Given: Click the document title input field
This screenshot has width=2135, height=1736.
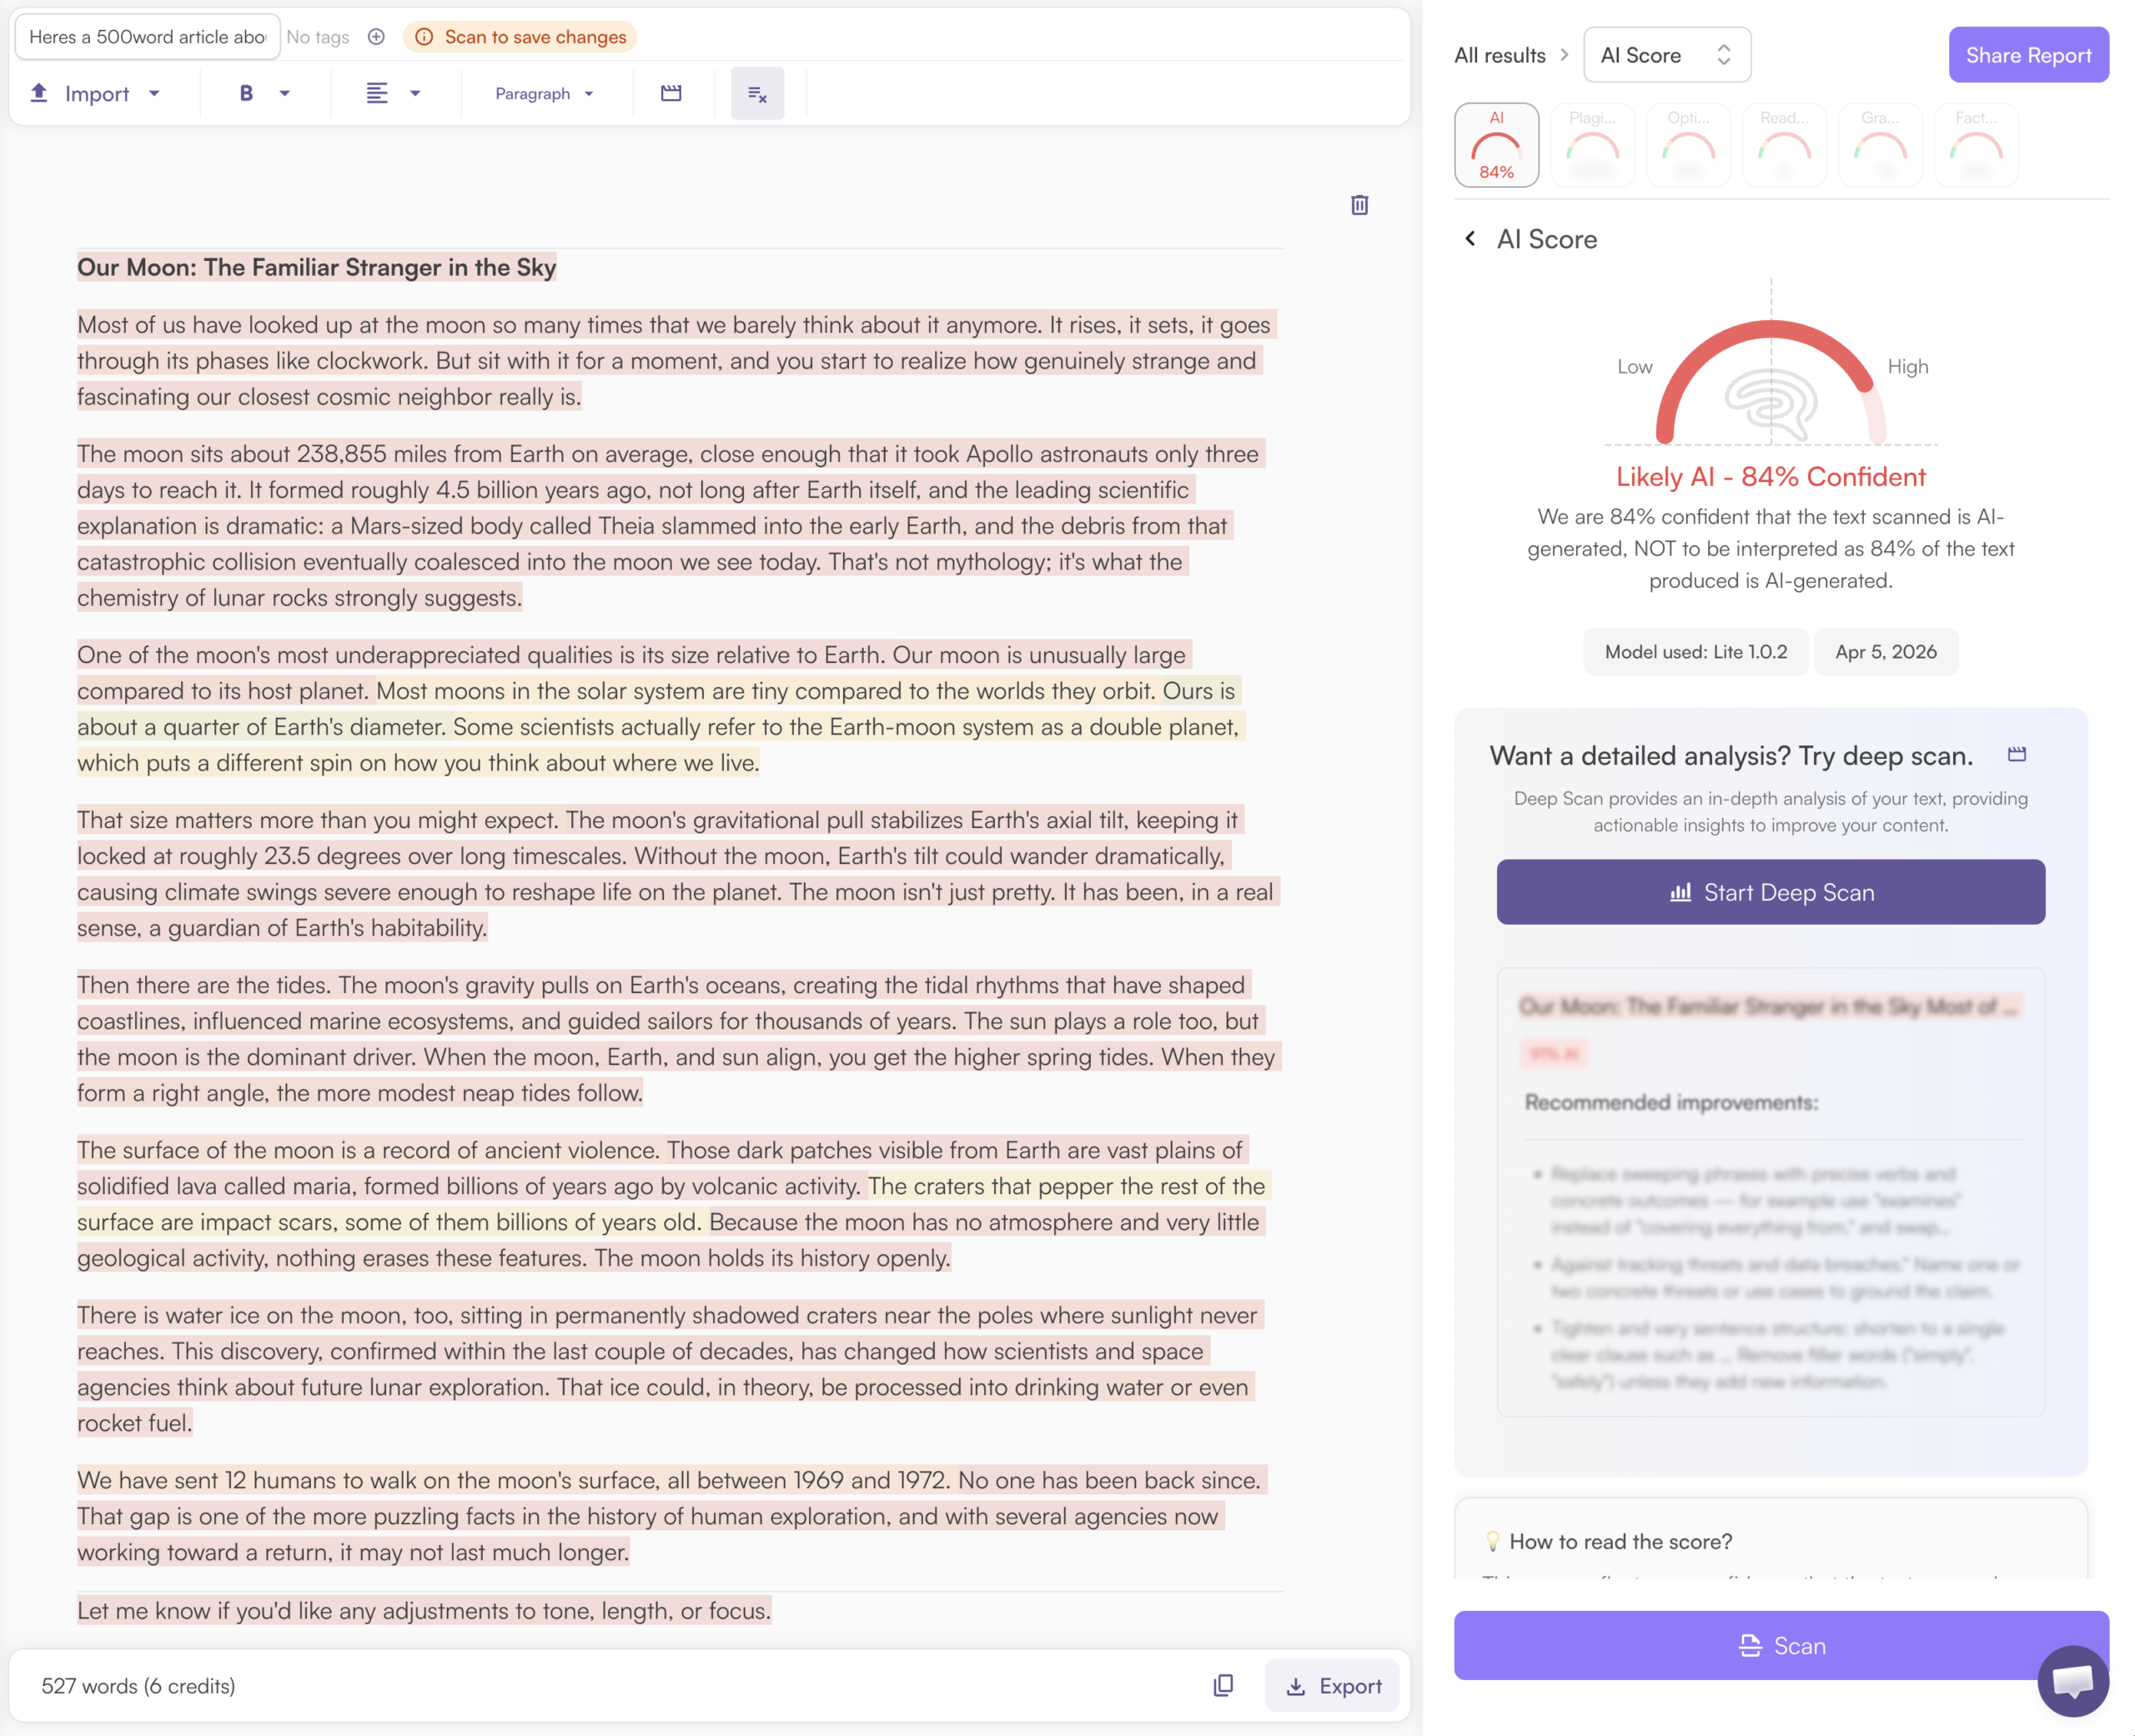Looking at the screenshot, I should click(148, 37).
